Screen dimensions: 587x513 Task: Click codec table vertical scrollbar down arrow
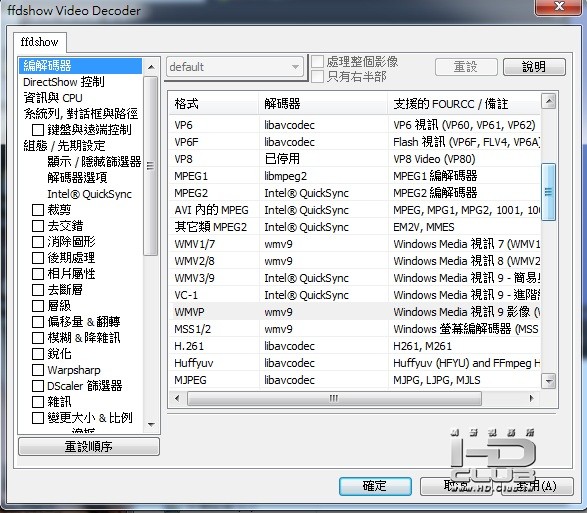tap(549, 381)
